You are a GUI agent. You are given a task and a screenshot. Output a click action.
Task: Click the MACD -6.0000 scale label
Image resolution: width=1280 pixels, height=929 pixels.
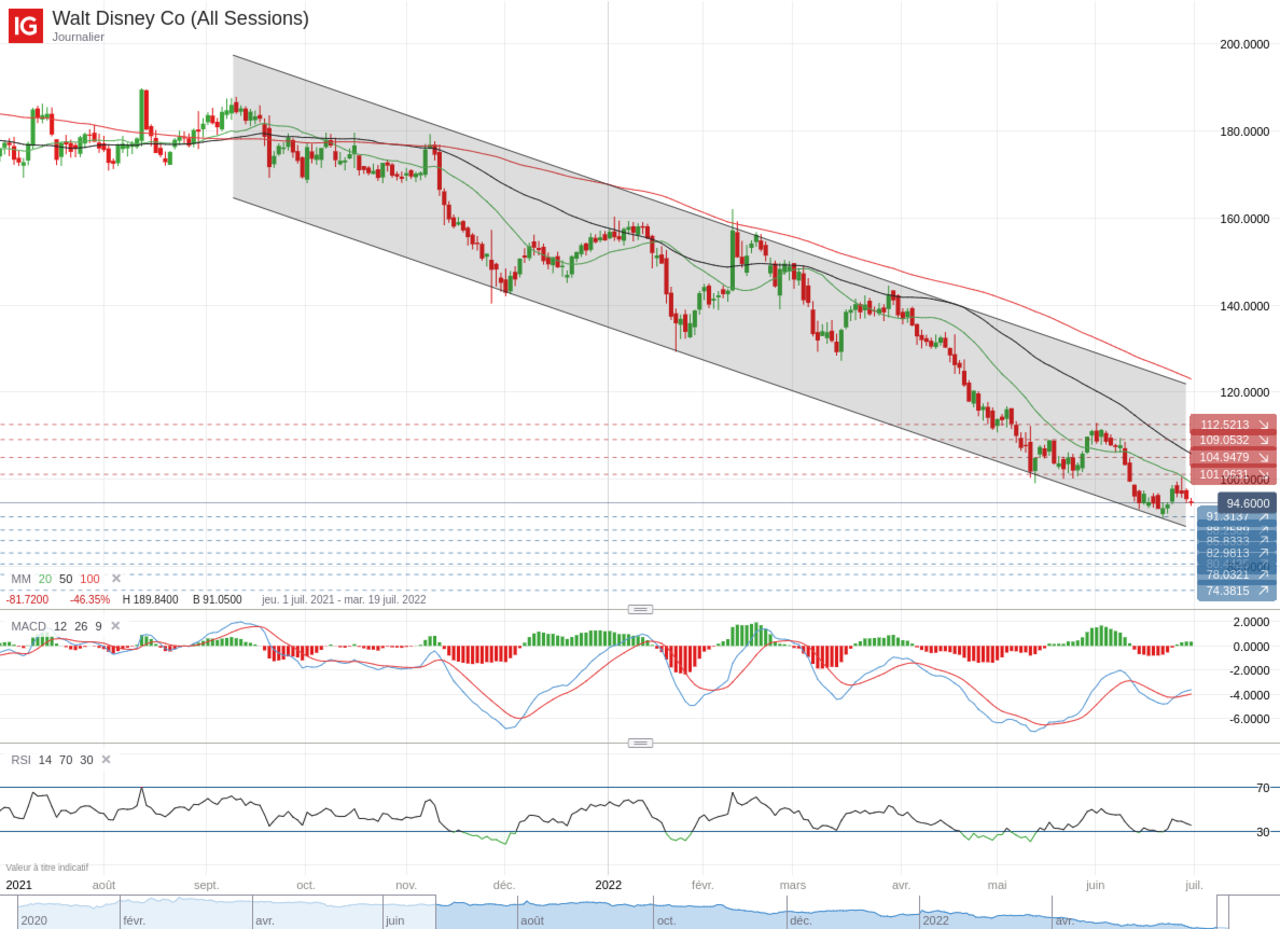pos(1248,719)
